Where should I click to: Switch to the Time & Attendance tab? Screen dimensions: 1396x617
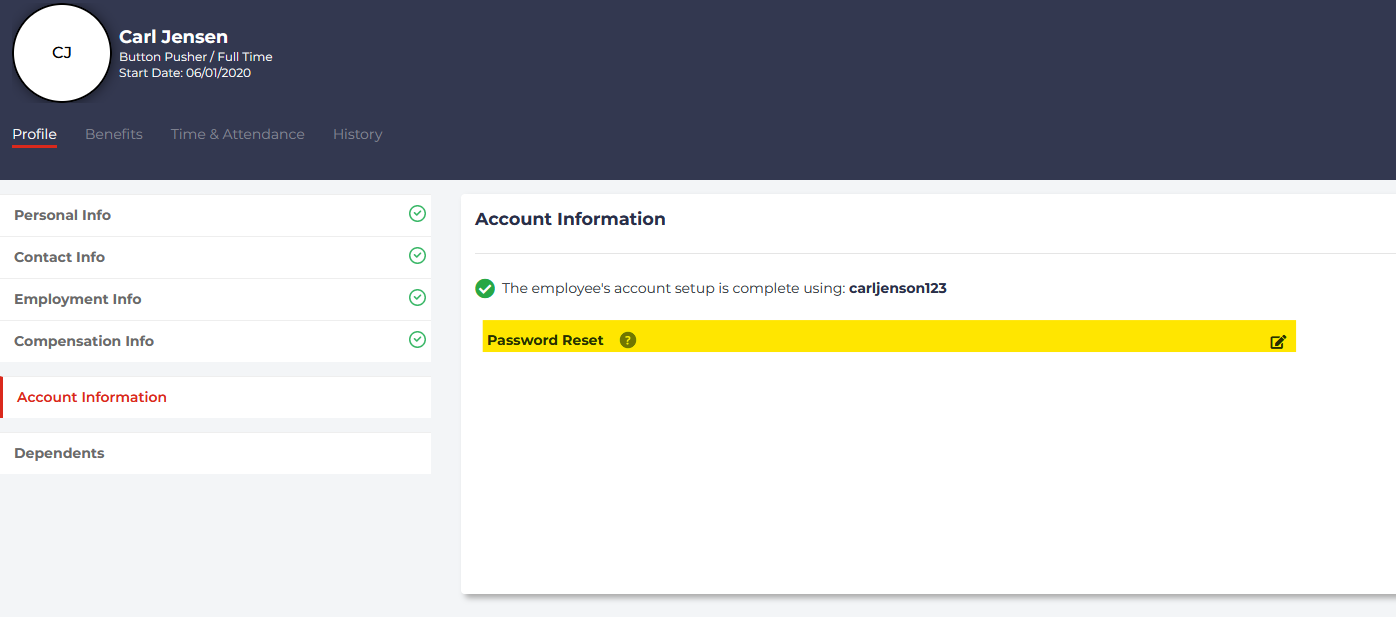237,134
